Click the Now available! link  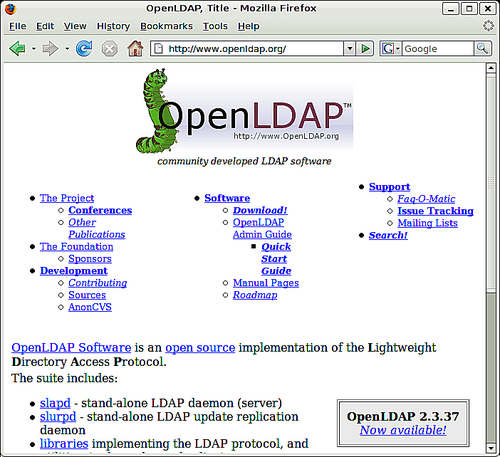[x=403, y=430]
